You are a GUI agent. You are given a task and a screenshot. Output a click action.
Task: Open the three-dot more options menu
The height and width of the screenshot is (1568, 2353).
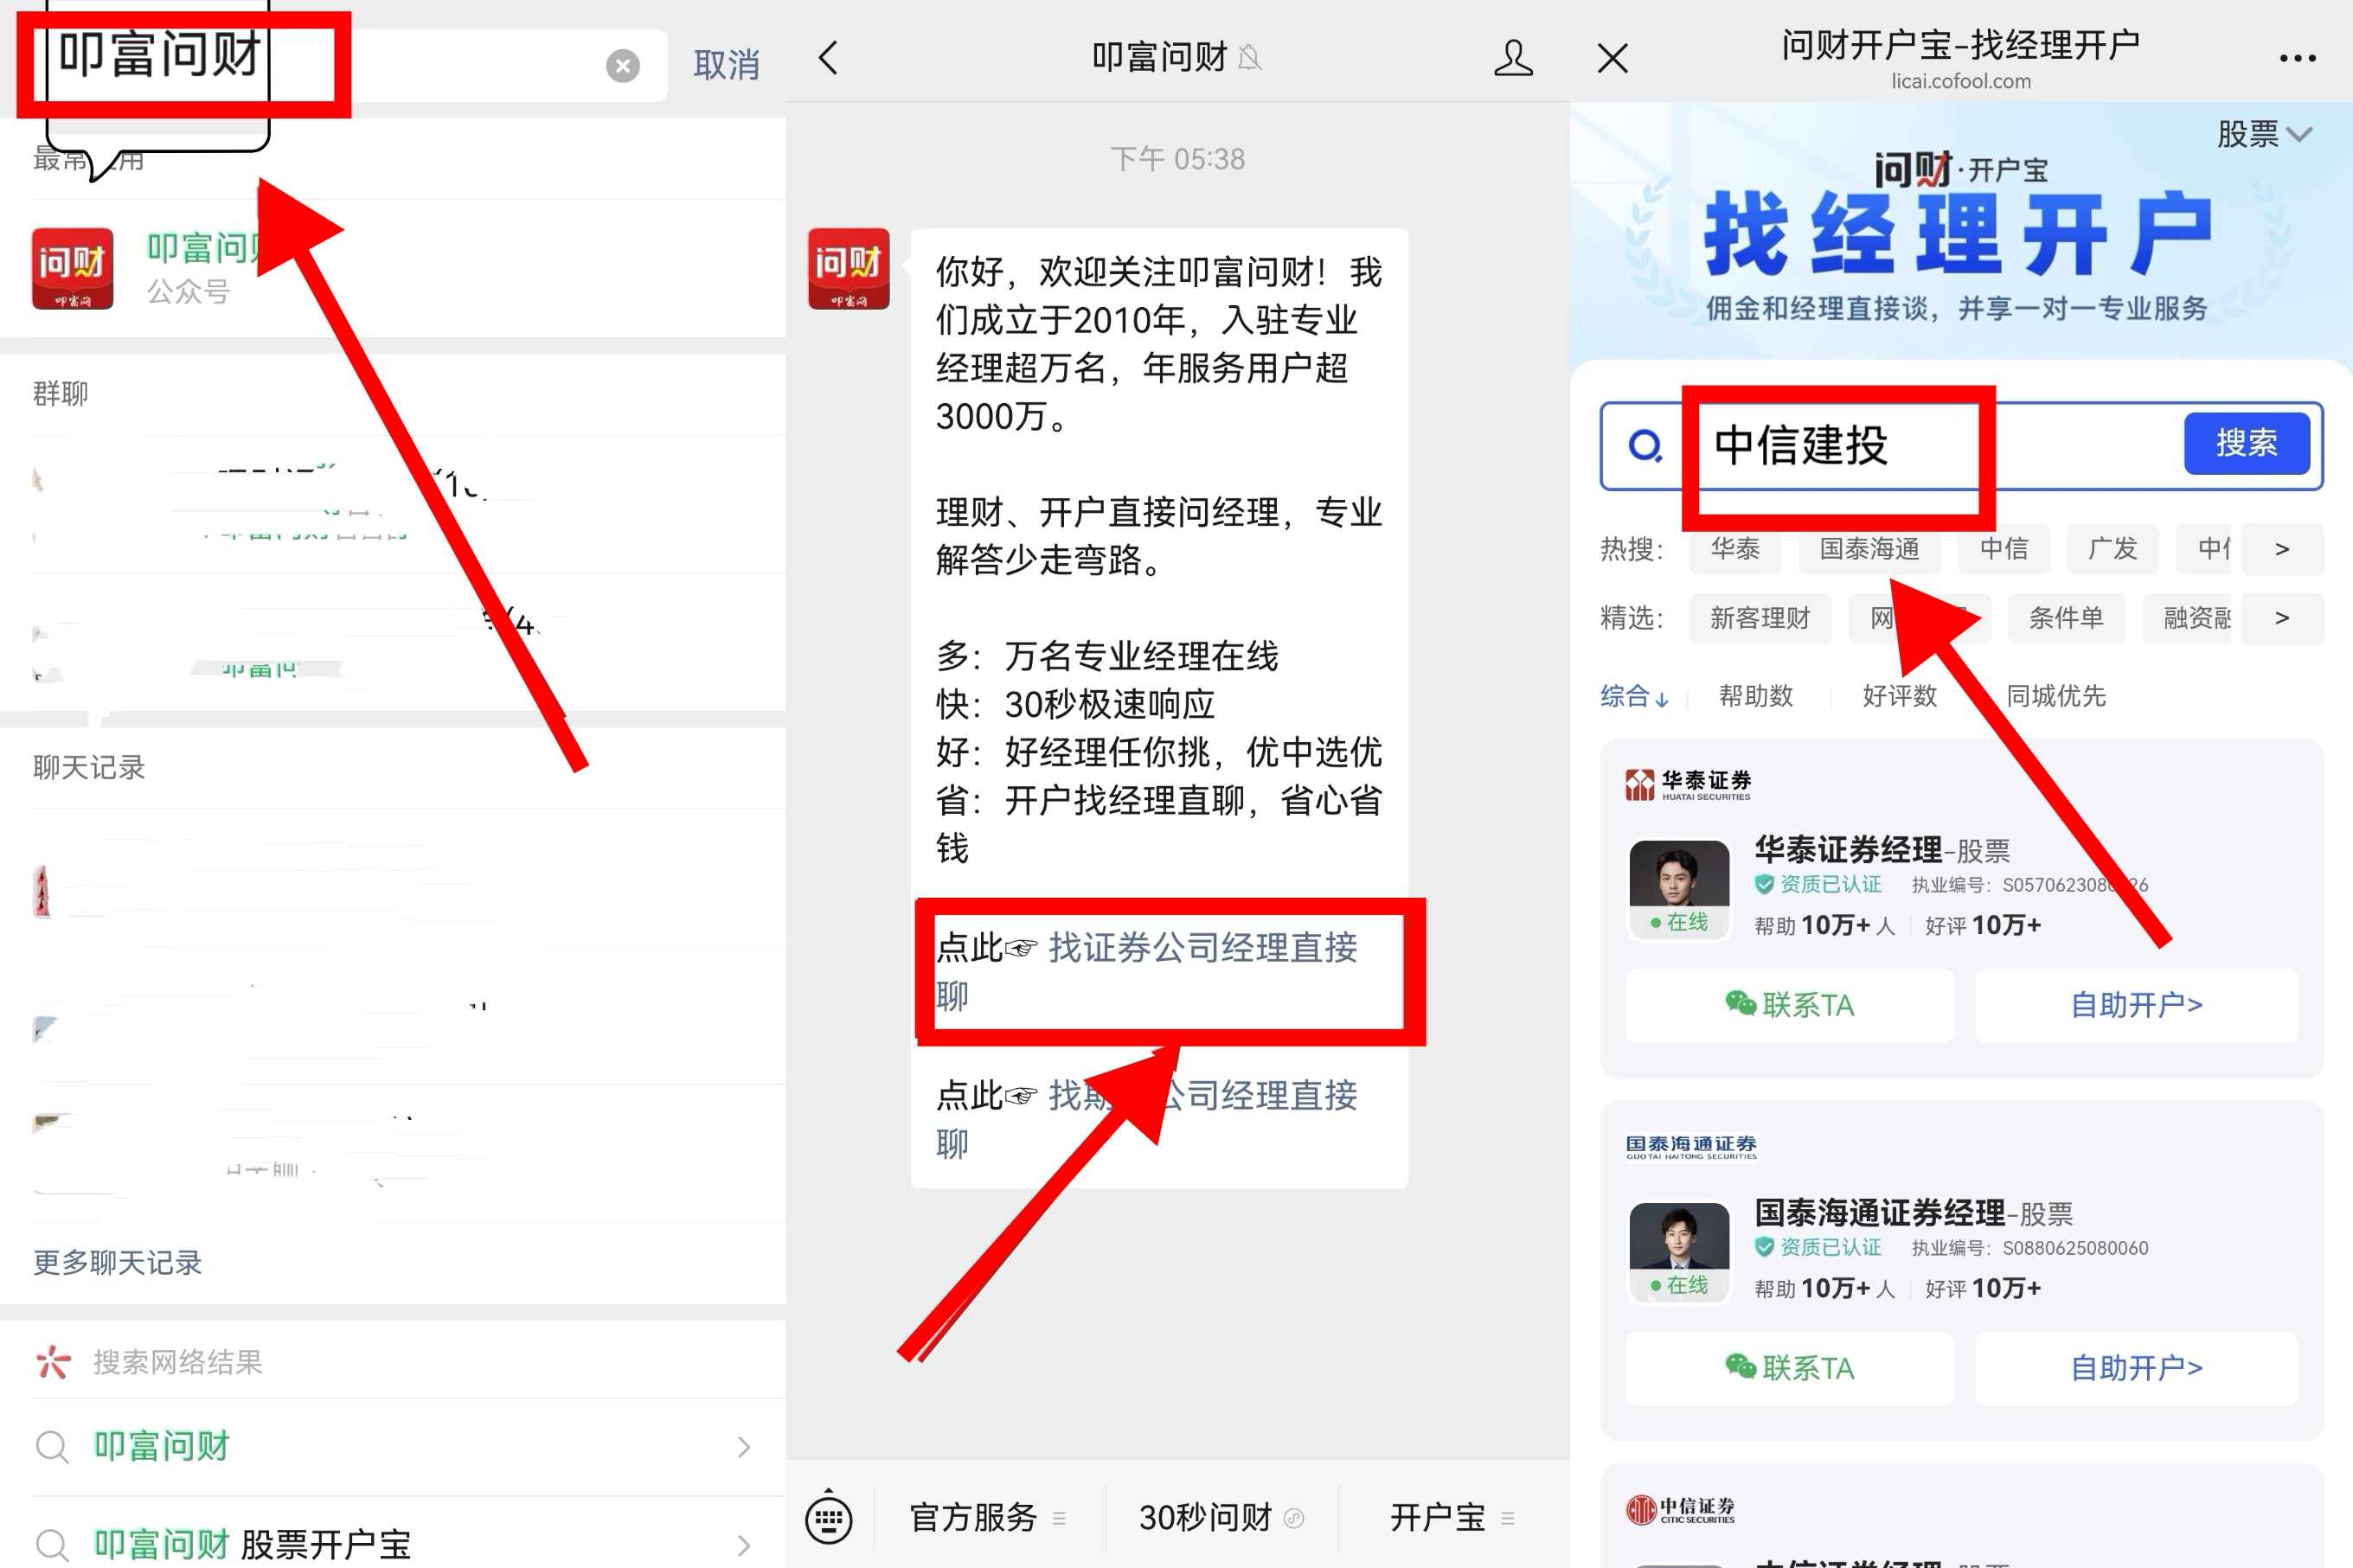pos(2297,58)
